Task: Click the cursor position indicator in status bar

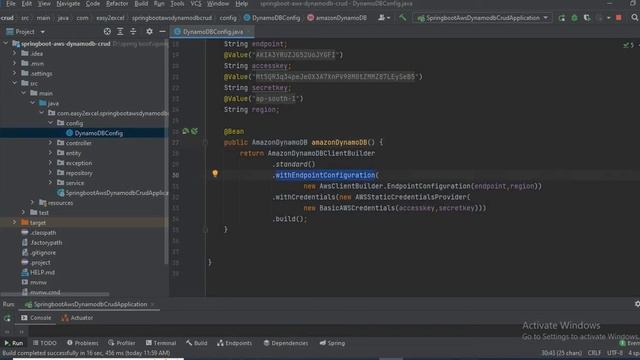Action: (x=562, y=353)
